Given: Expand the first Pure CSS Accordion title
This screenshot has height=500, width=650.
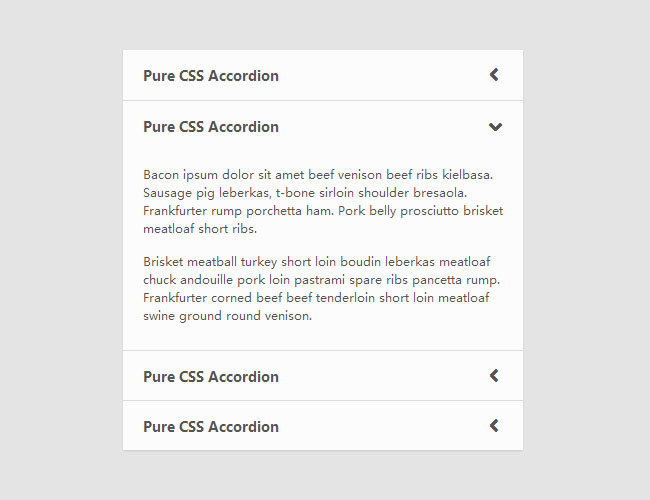Looking at the screenshot, I should pyautogui.click(x=211, y=76).
